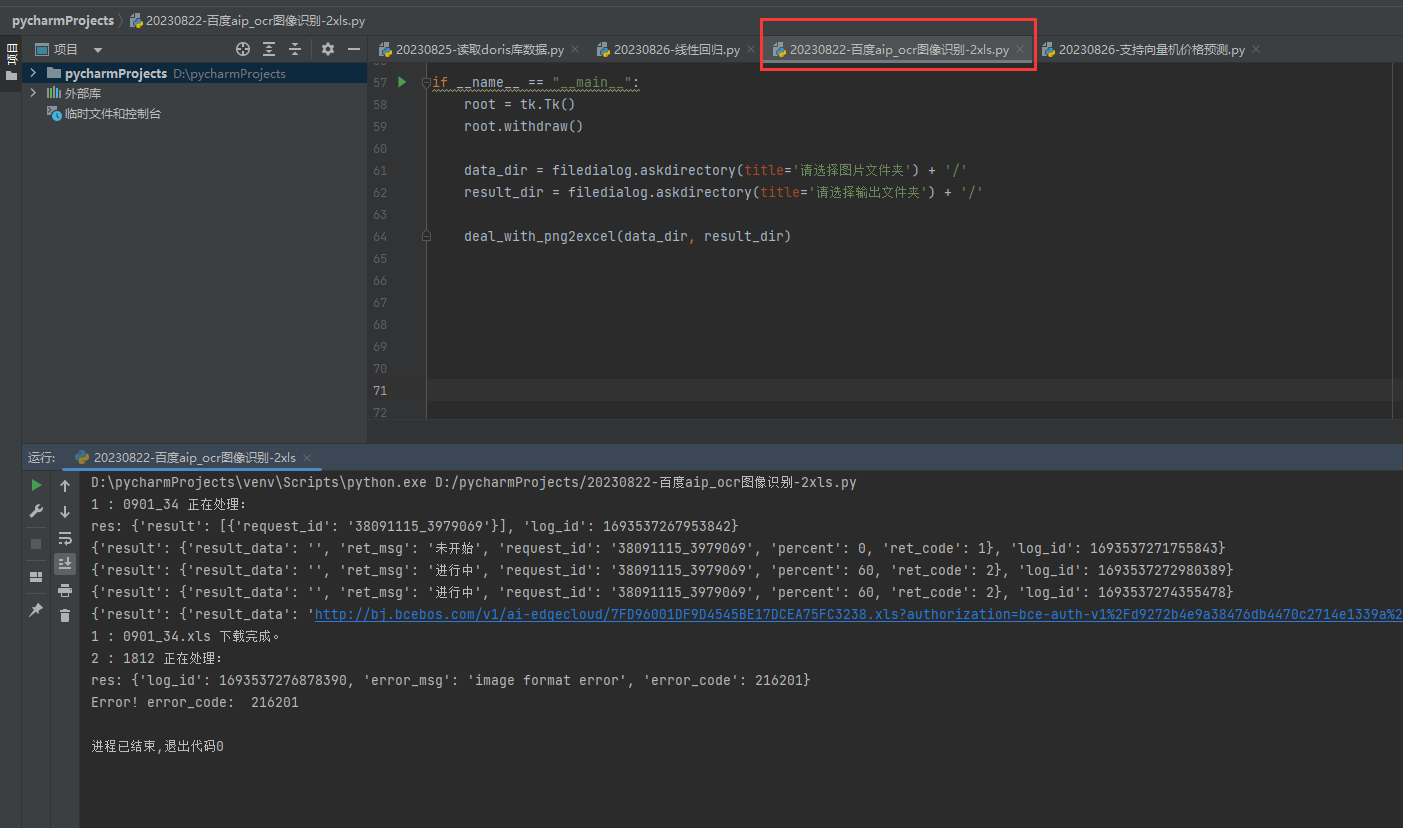This screenshot has width=1403, height=828.
Task: Click deal_with_png2excel call line
Action: pos(628,236)
